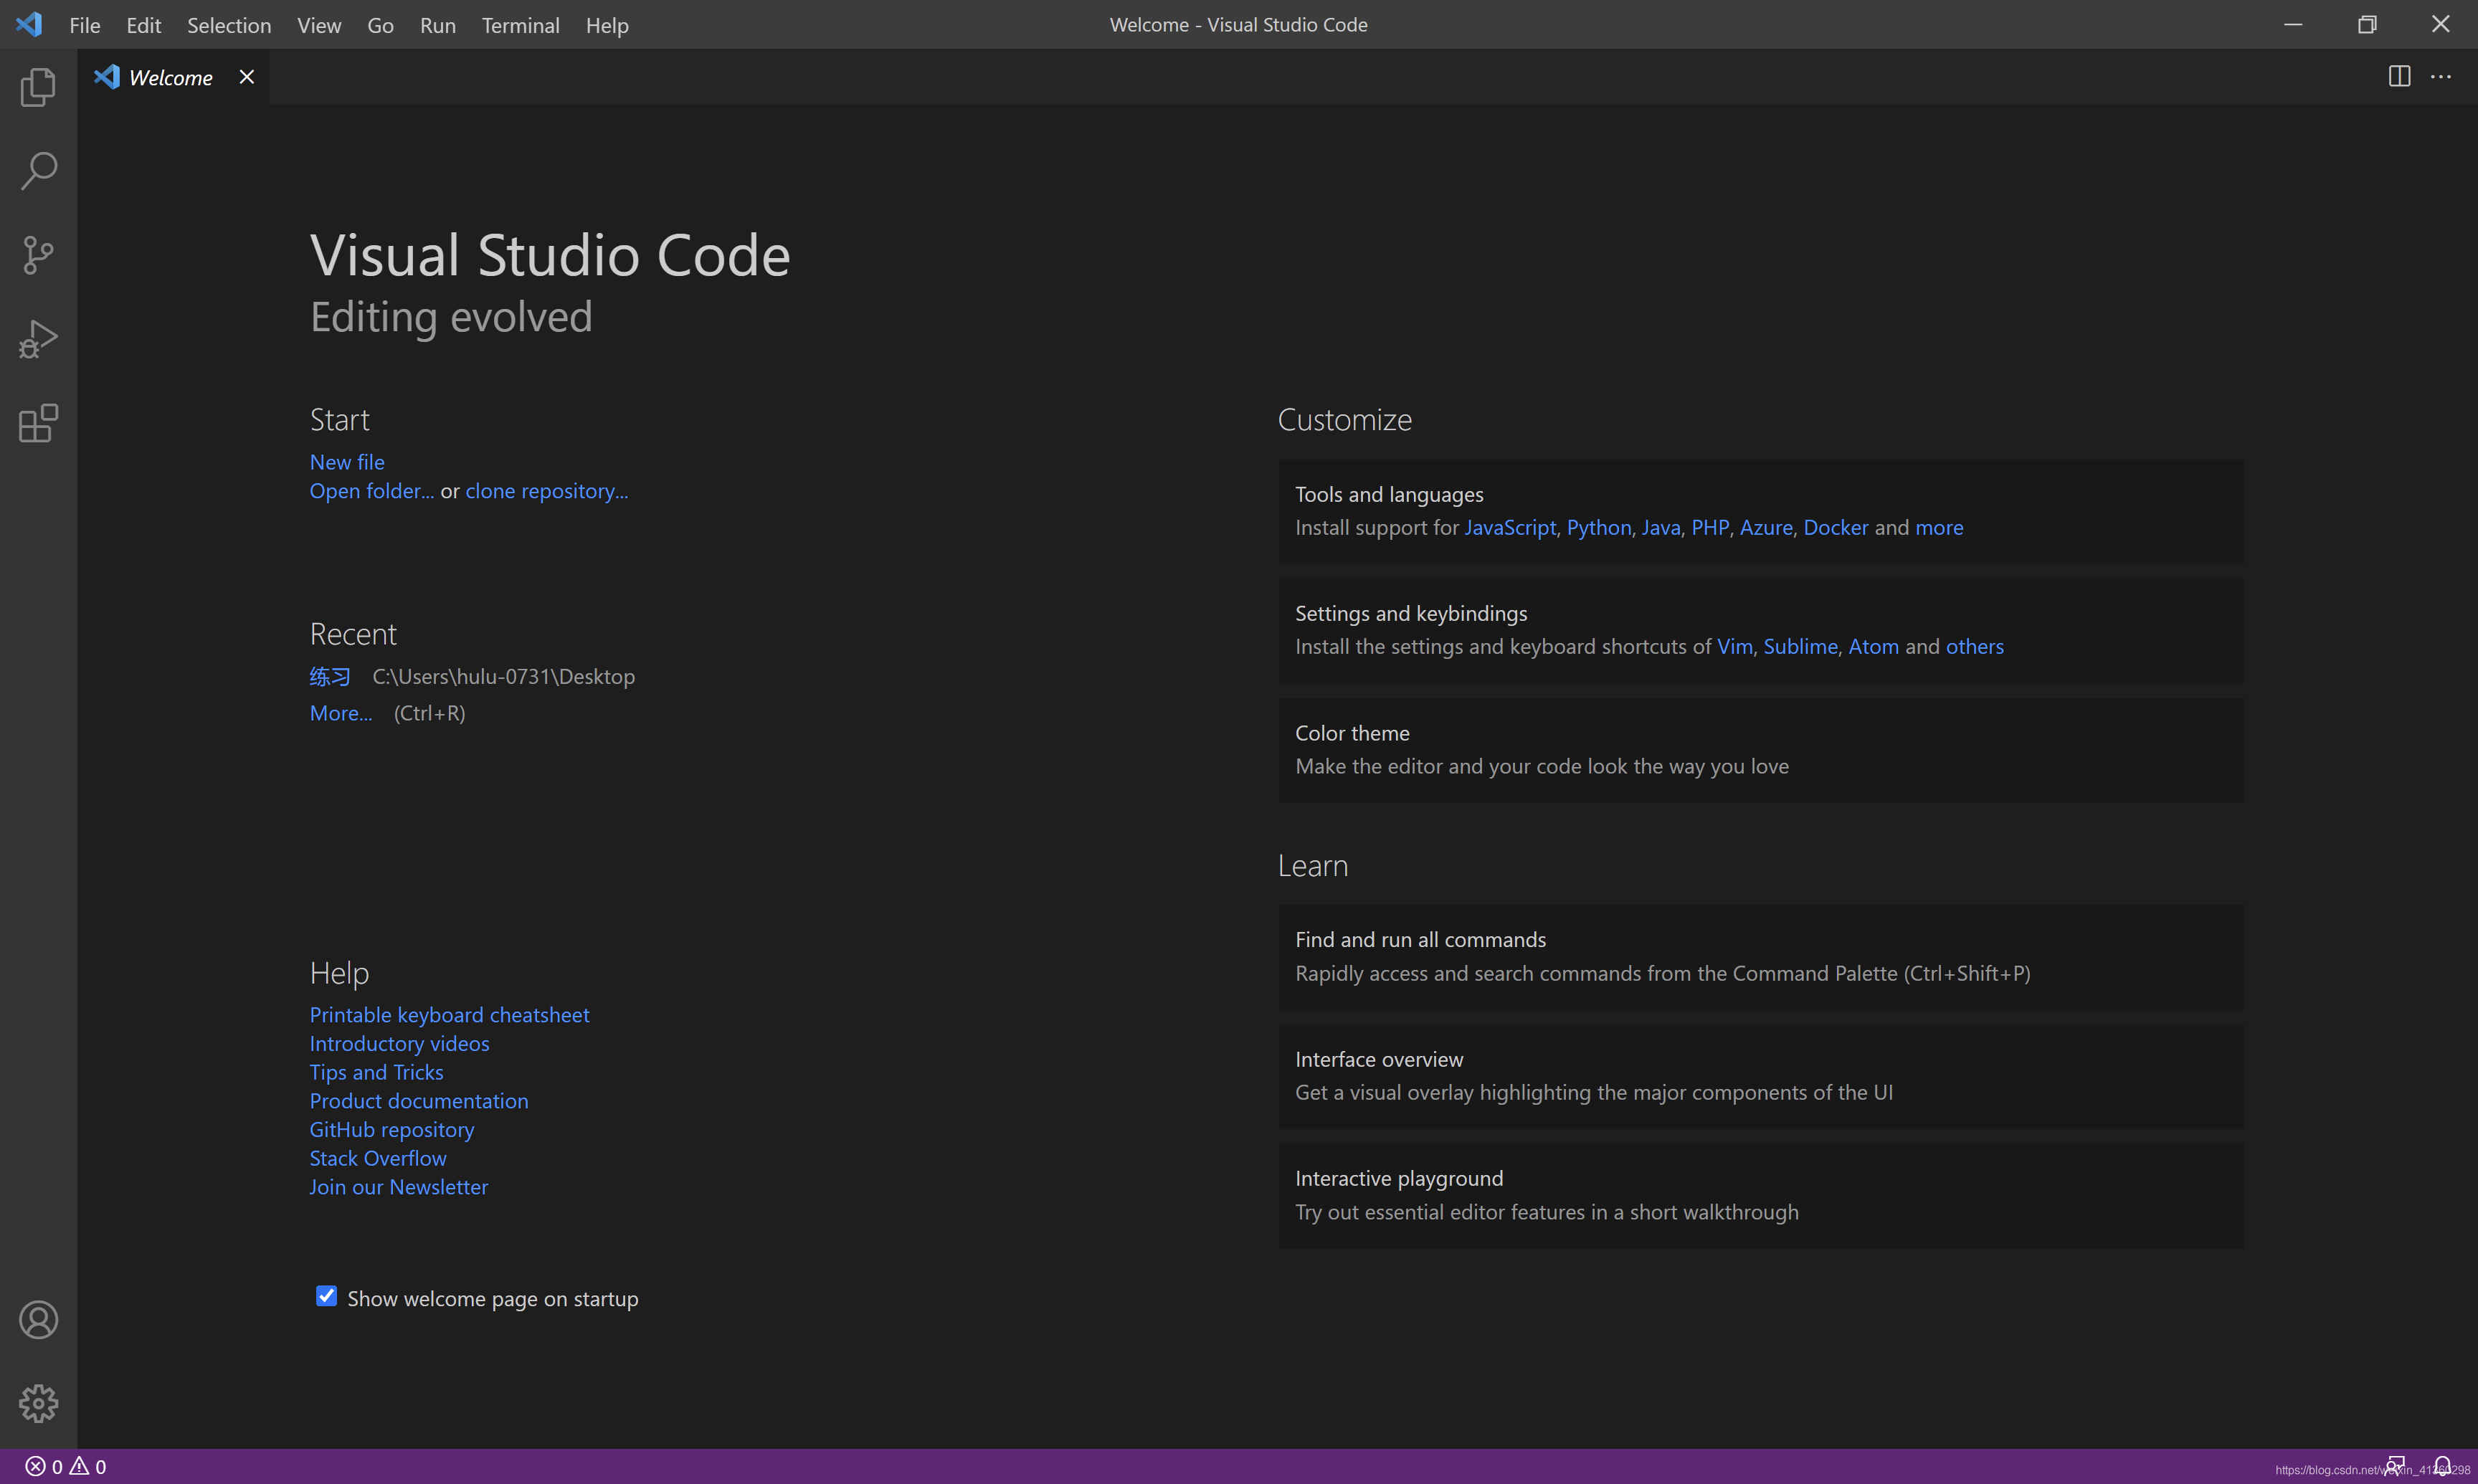The height and width of the screenshot is (1484, 2478).
Task: Open the More Actions ellipsis menu
Action: (2441, 77)
